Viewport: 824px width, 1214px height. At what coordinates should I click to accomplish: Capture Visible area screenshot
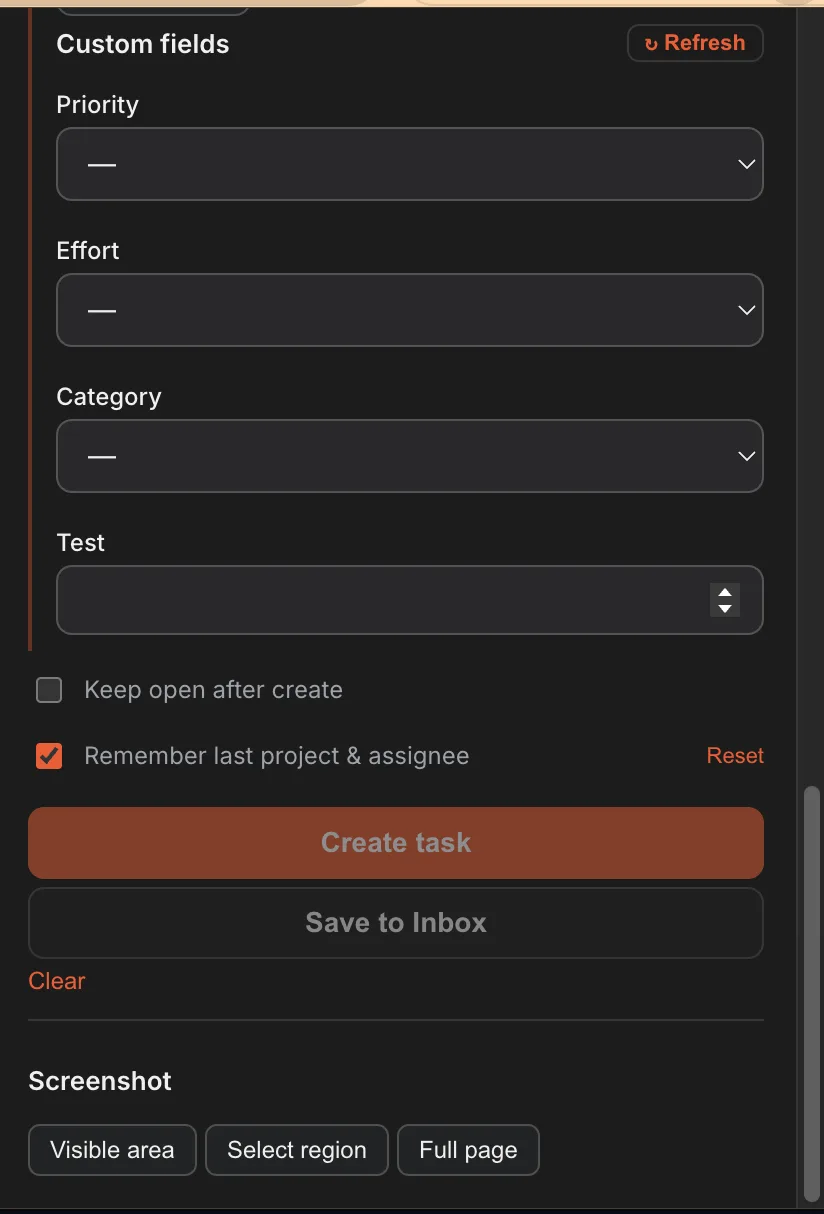[x=112, y=1150]
